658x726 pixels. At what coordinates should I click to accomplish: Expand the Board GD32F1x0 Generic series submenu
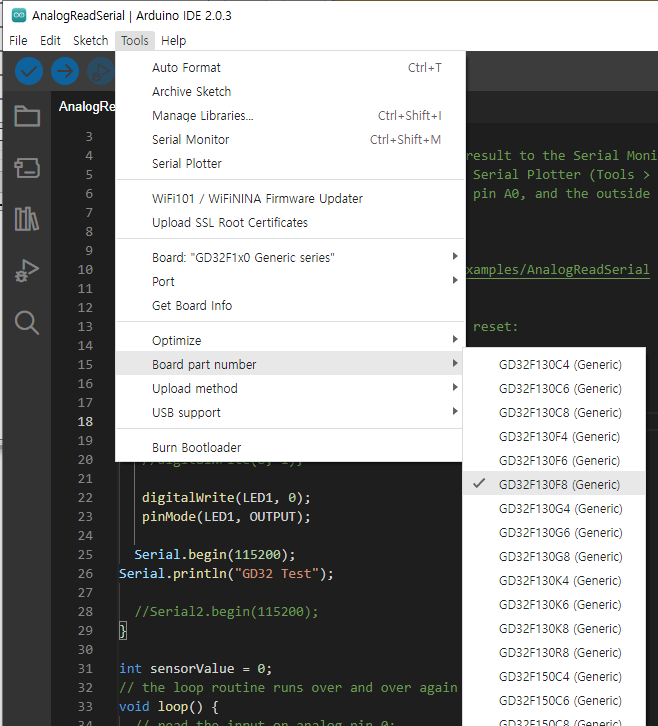290,257
